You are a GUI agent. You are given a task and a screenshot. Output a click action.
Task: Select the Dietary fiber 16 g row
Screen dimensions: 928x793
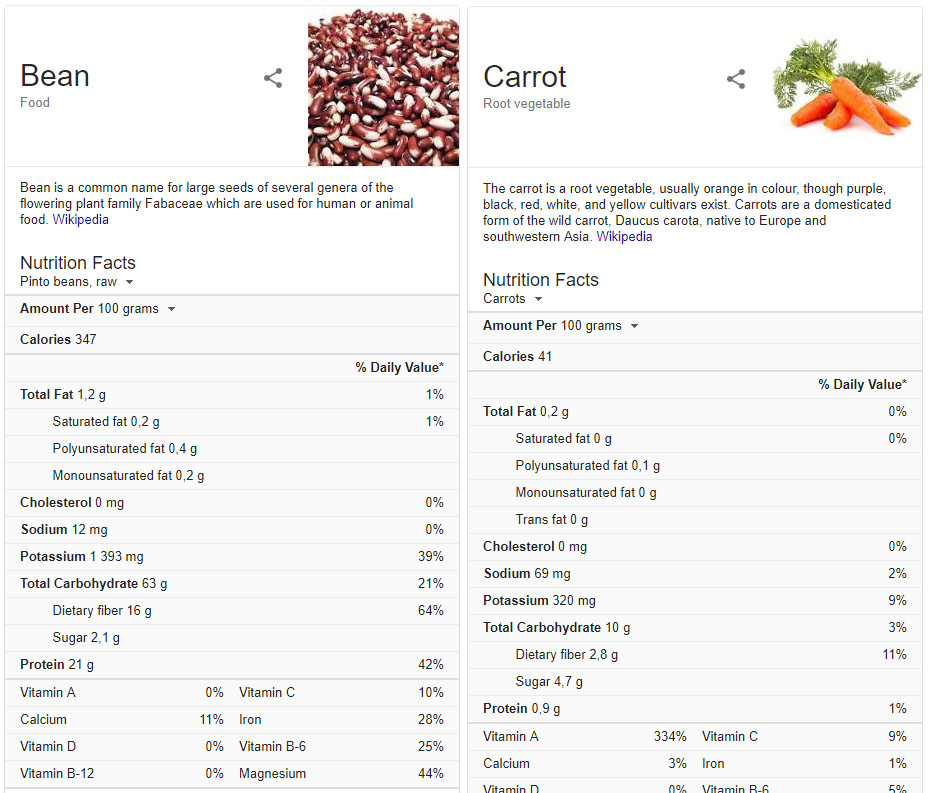click(232, 611)
